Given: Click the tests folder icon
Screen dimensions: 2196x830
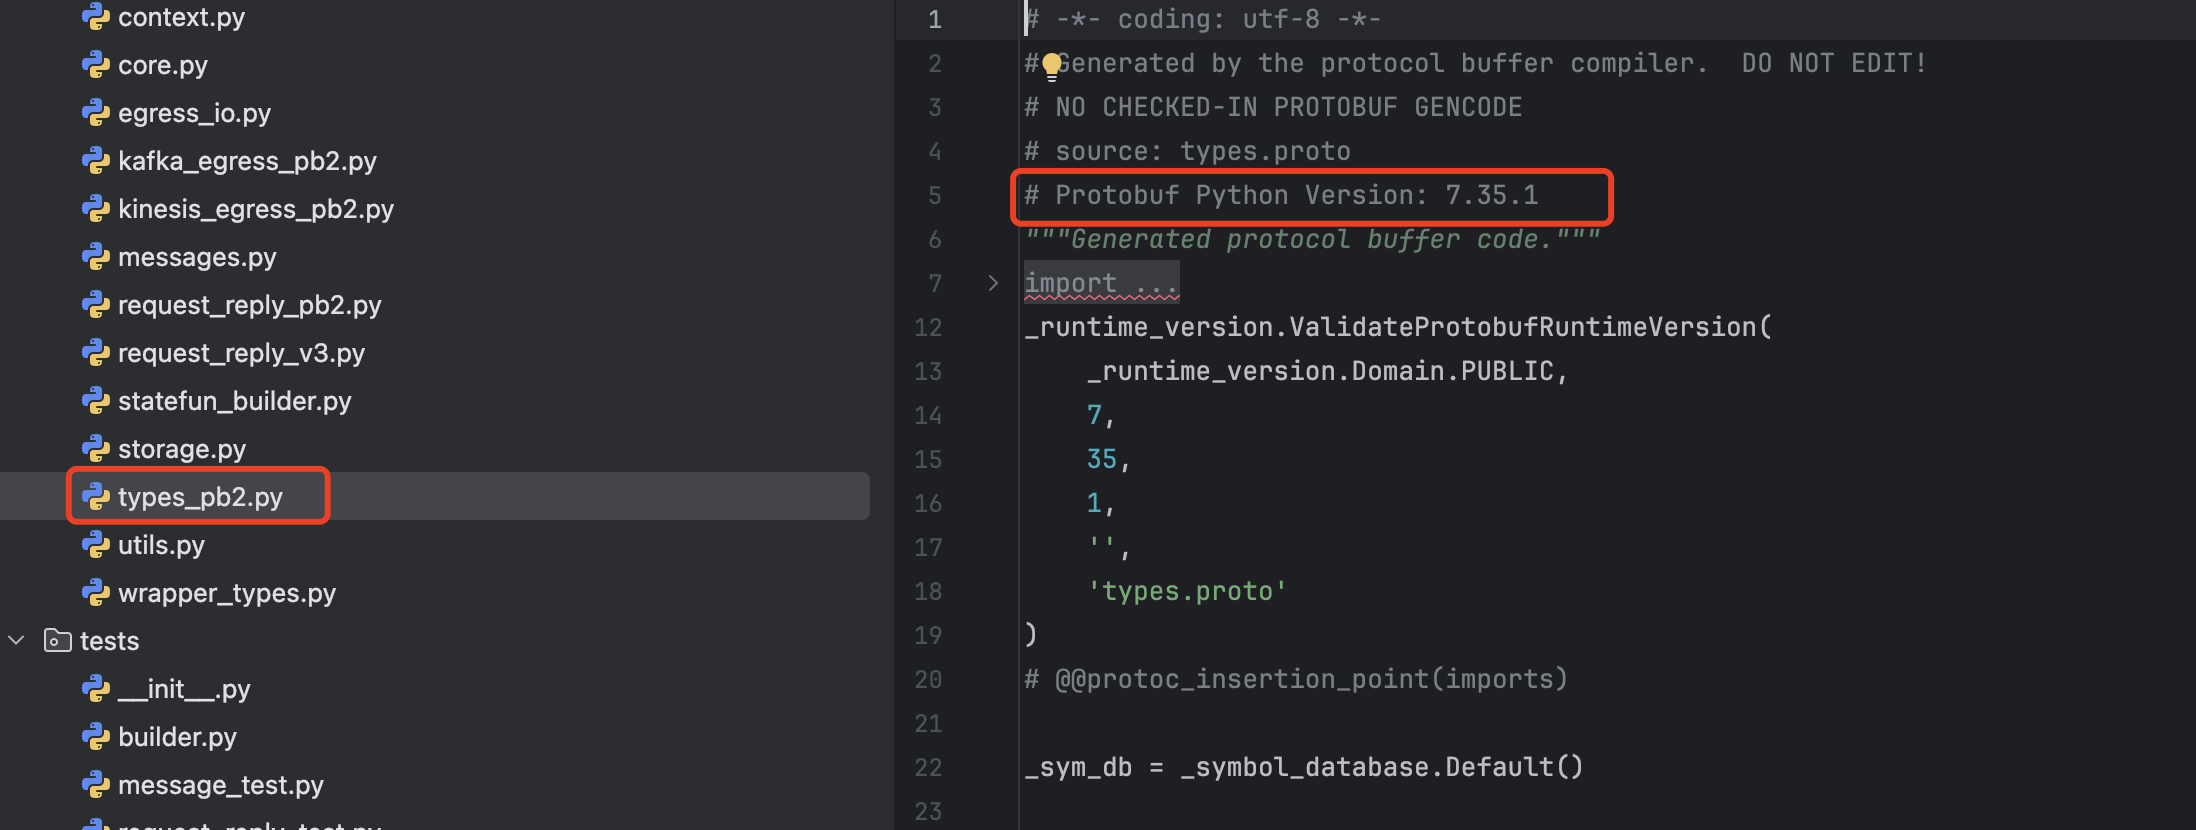Looking at the screenshot, I should click(x=58, y=640).
